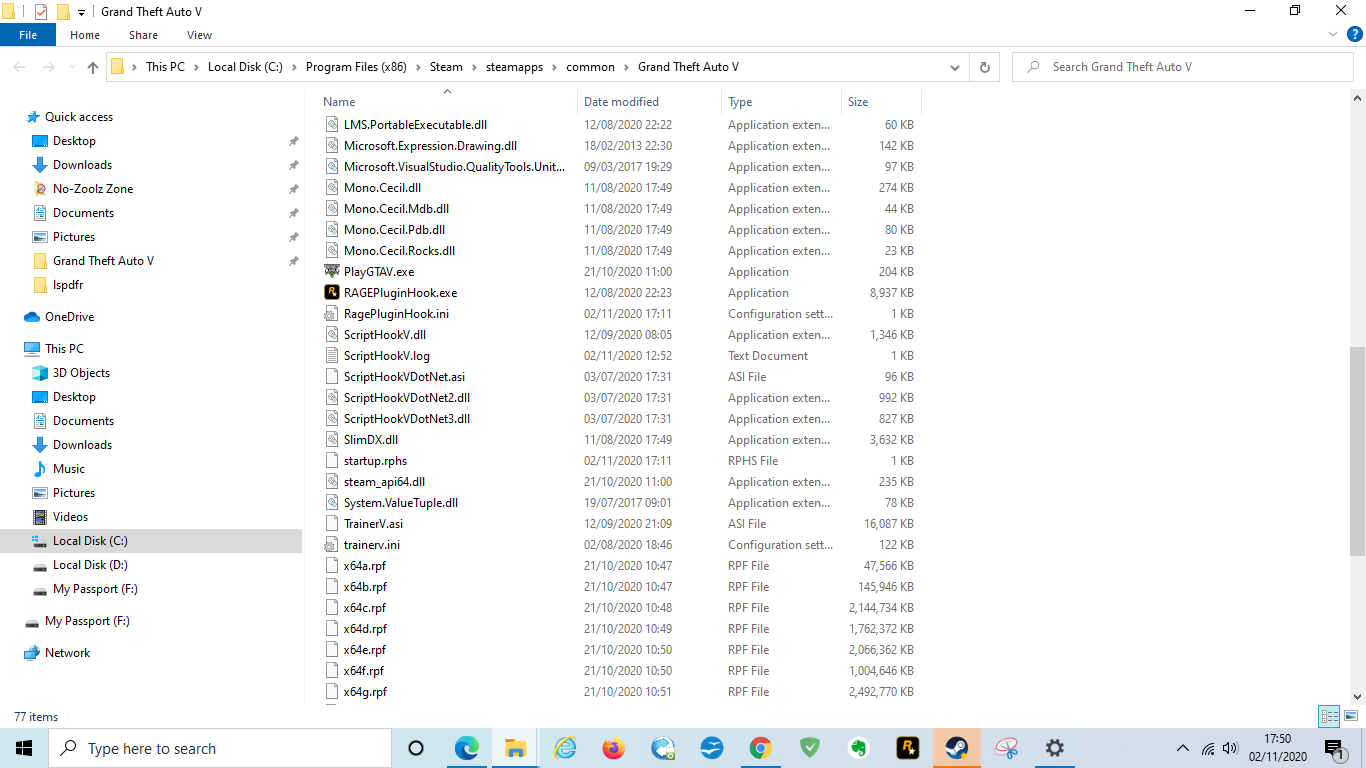Switch to details view layout icon
1366x768 pixels.
1329,716
